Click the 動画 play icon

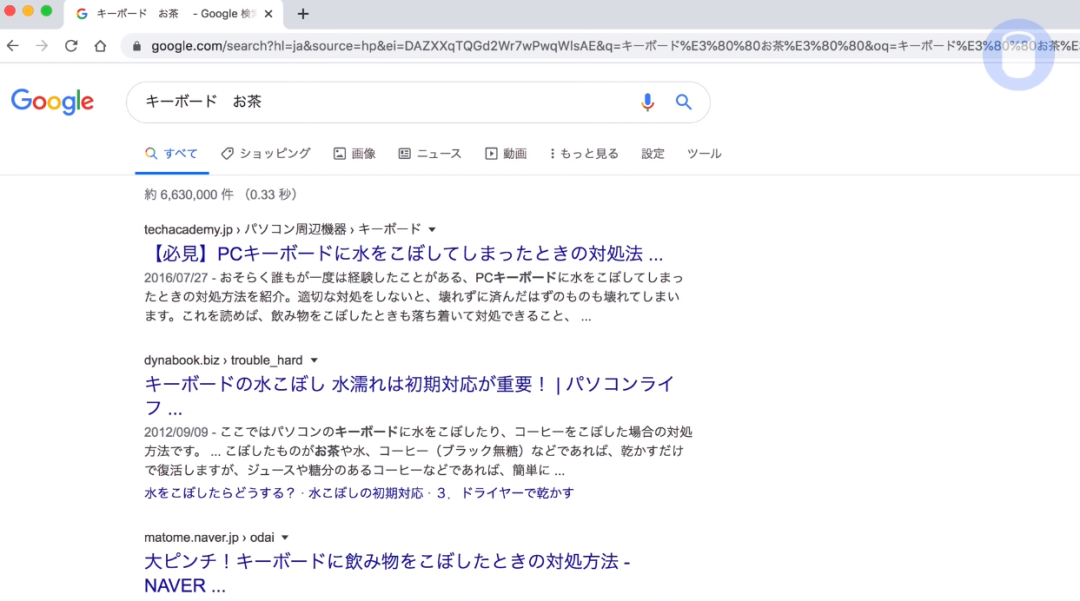(491, 154)
